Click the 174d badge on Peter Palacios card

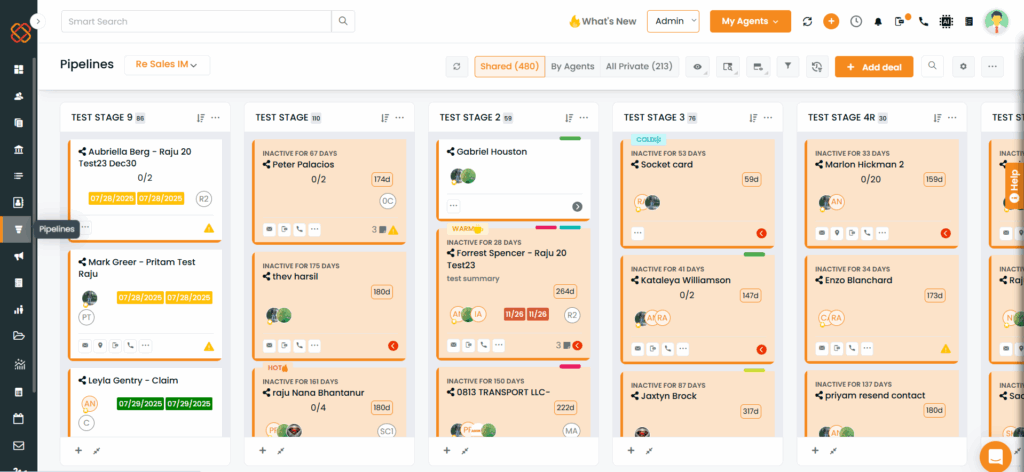click(x=382, y=180)
